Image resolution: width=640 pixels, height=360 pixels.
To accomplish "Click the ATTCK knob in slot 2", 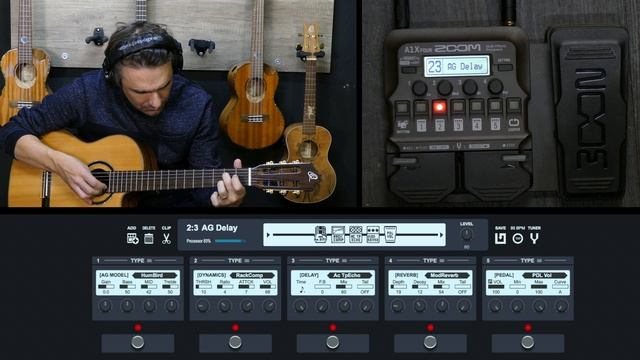I will (247, 306).
